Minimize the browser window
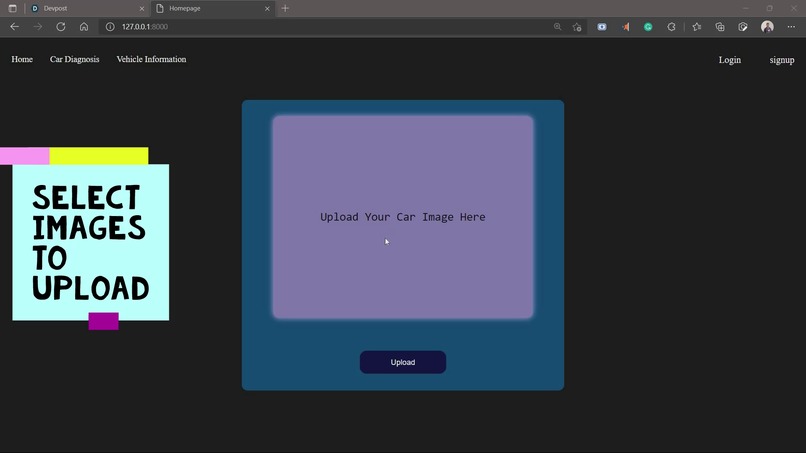This screenshot has height=453, width=806. (746, 8)
